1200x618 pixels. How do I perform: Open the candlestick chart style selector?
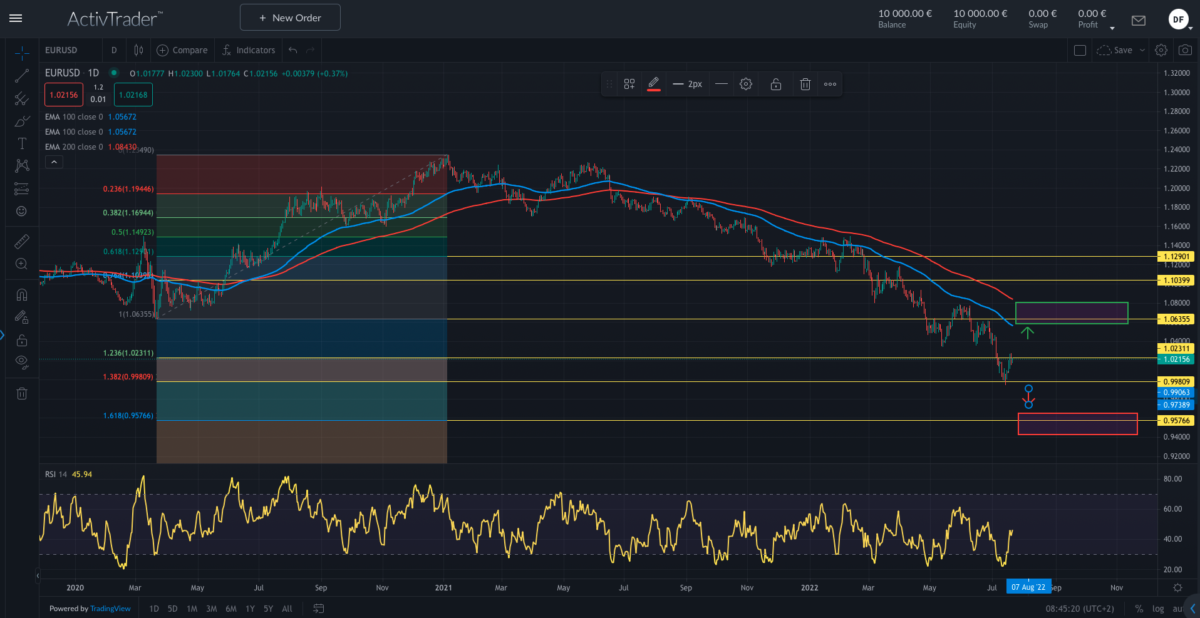click(139, 50)
